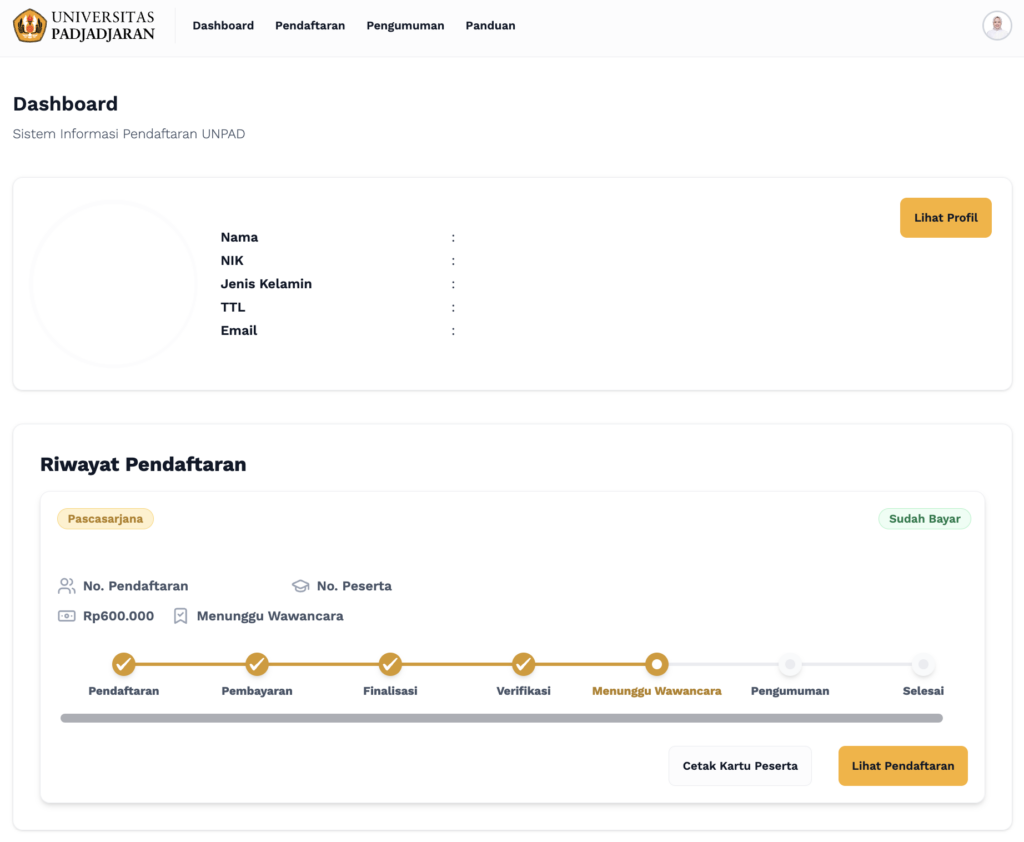This screenshot has height=842, width=1024.
Task: Click the graduation cap No. Peserta icon
Action: point(300,586)
